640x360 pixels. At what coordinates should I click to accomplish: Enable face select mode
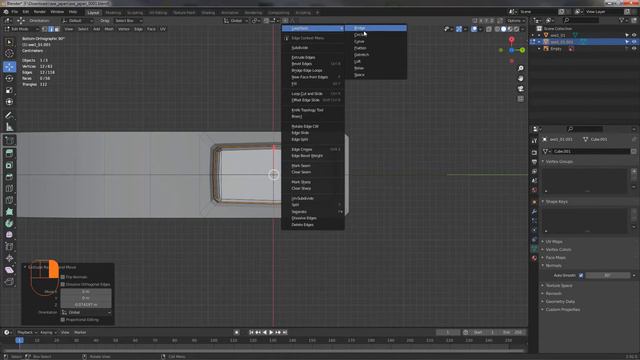click(x=57, y=29)
